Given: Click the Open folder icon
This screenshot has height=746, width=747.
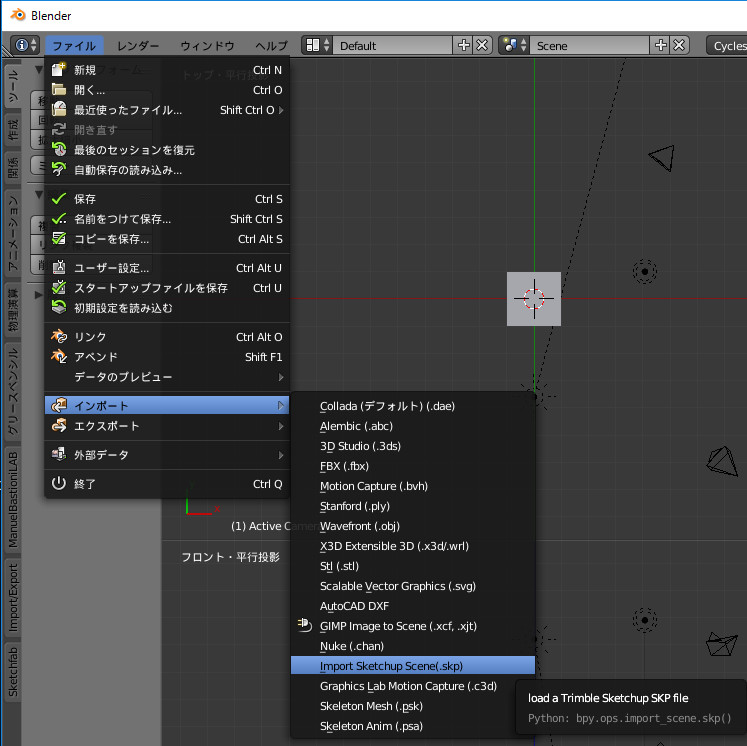Looking at the screenshot, I should (59, 90).
